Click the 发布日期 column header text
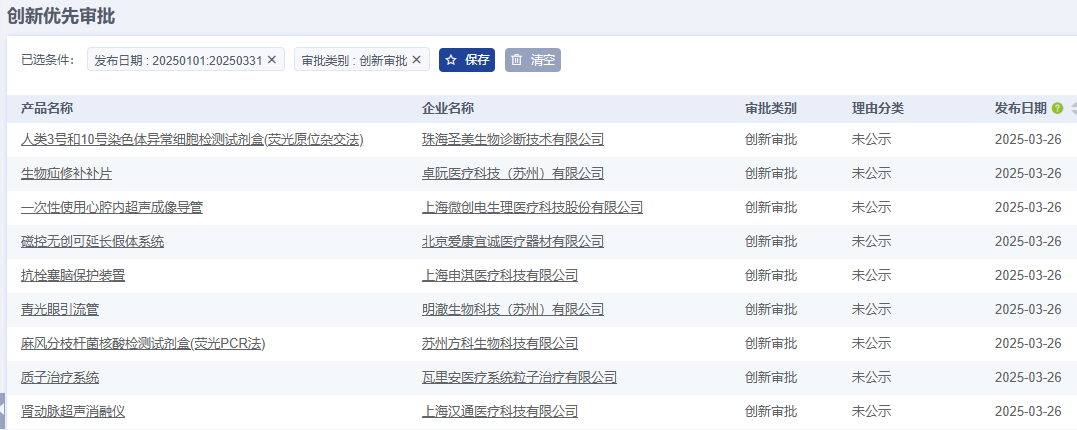Image resolution: width=1077 pixels, height=430 pixels. coord(1021,109)
